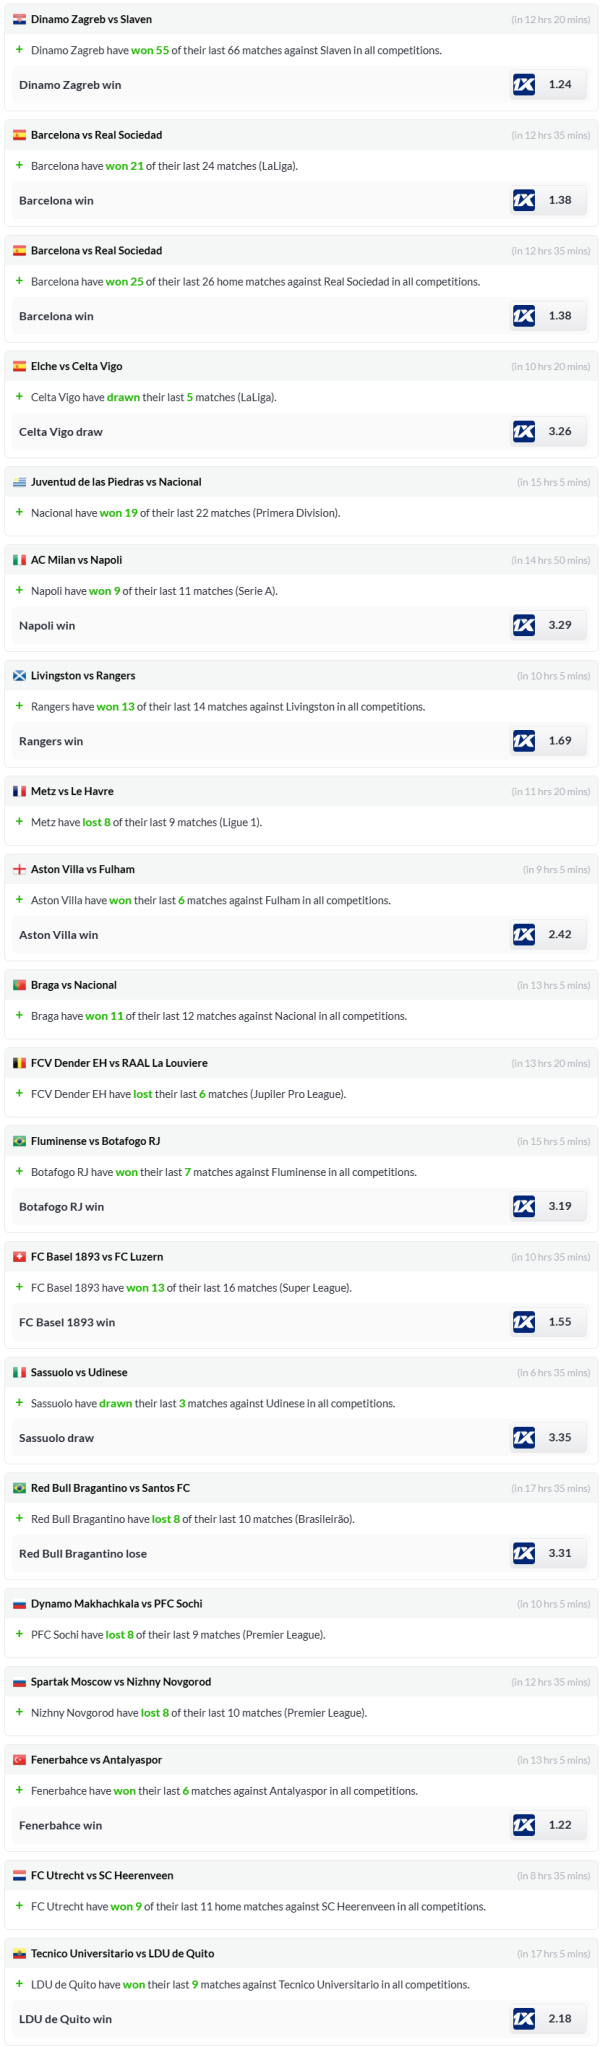Click the Swiss flag beside FC Basel 1893 vs FC Luzern
600x2047 pixels.
(19, 1257)
